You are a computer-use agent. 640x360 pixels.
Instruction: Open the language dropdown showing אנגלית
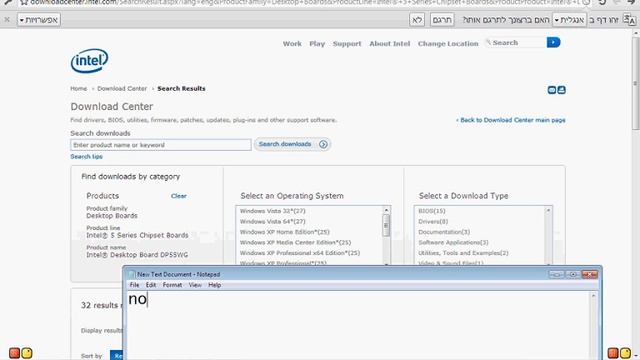569,20
